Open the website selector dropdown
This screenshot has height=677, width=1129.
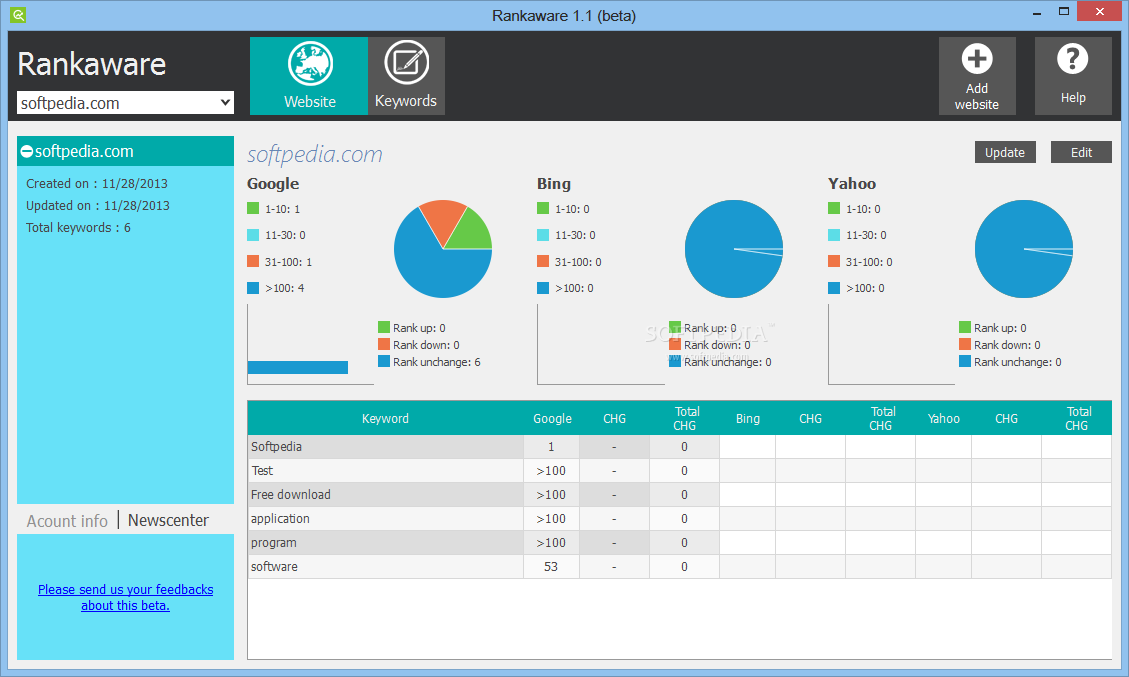125,103
